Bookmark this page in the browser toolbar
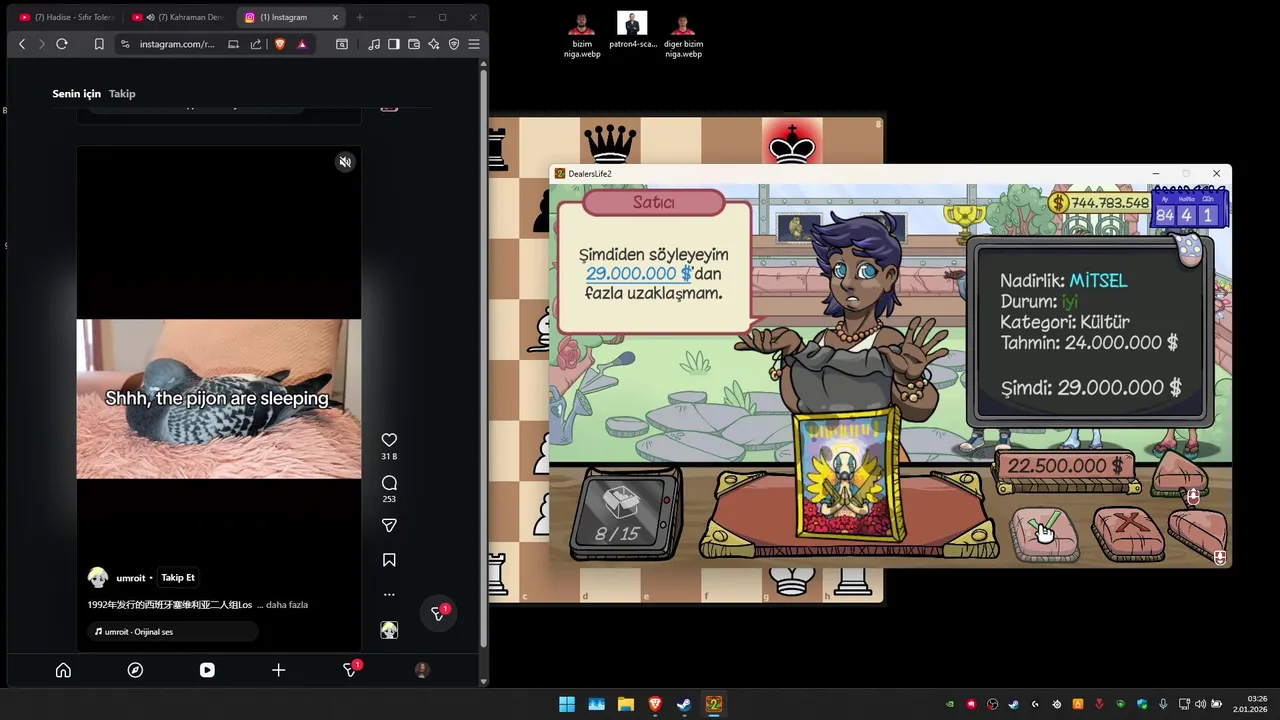This screenshot has height=720, width=1280. (99, 44)
